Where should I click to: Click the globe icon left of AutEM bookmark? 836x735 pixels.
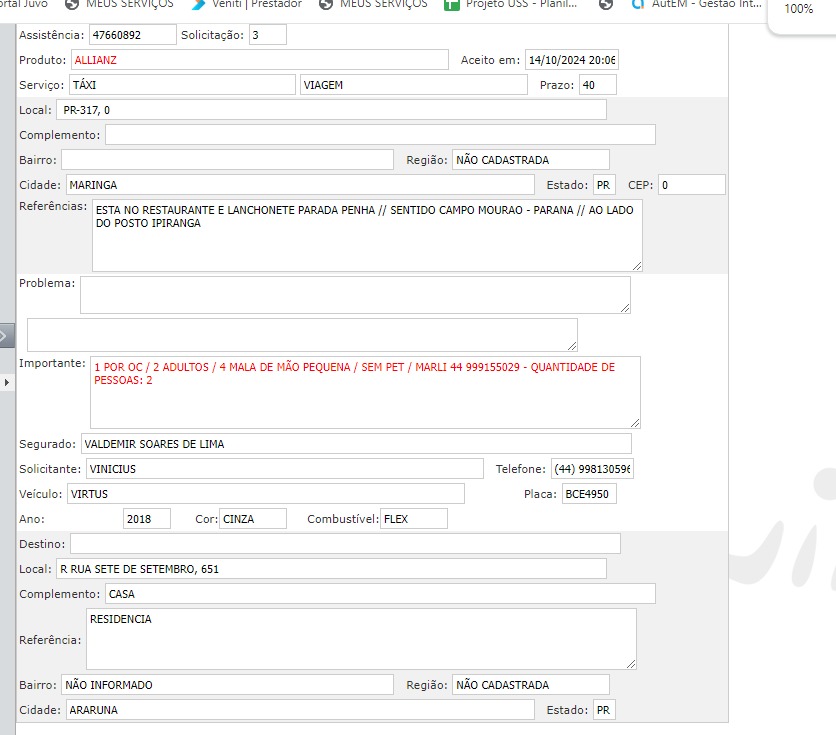[606, 4]
